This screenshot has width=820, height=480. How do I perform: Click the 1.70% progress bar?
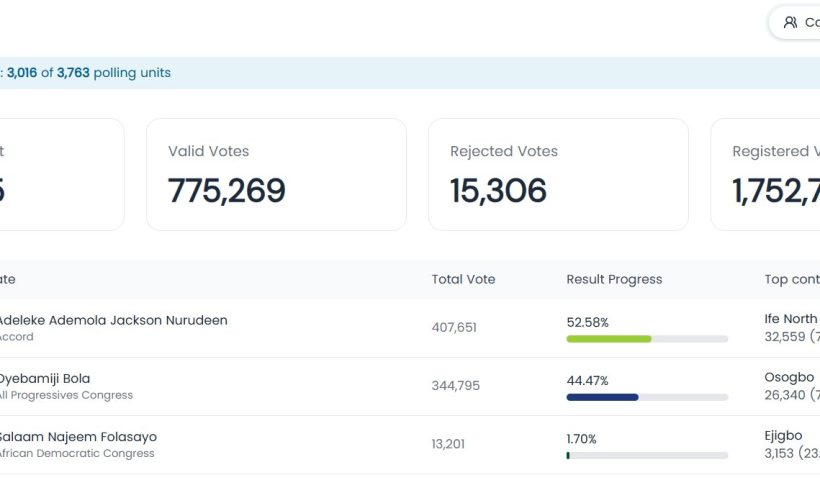click(647, 455)
